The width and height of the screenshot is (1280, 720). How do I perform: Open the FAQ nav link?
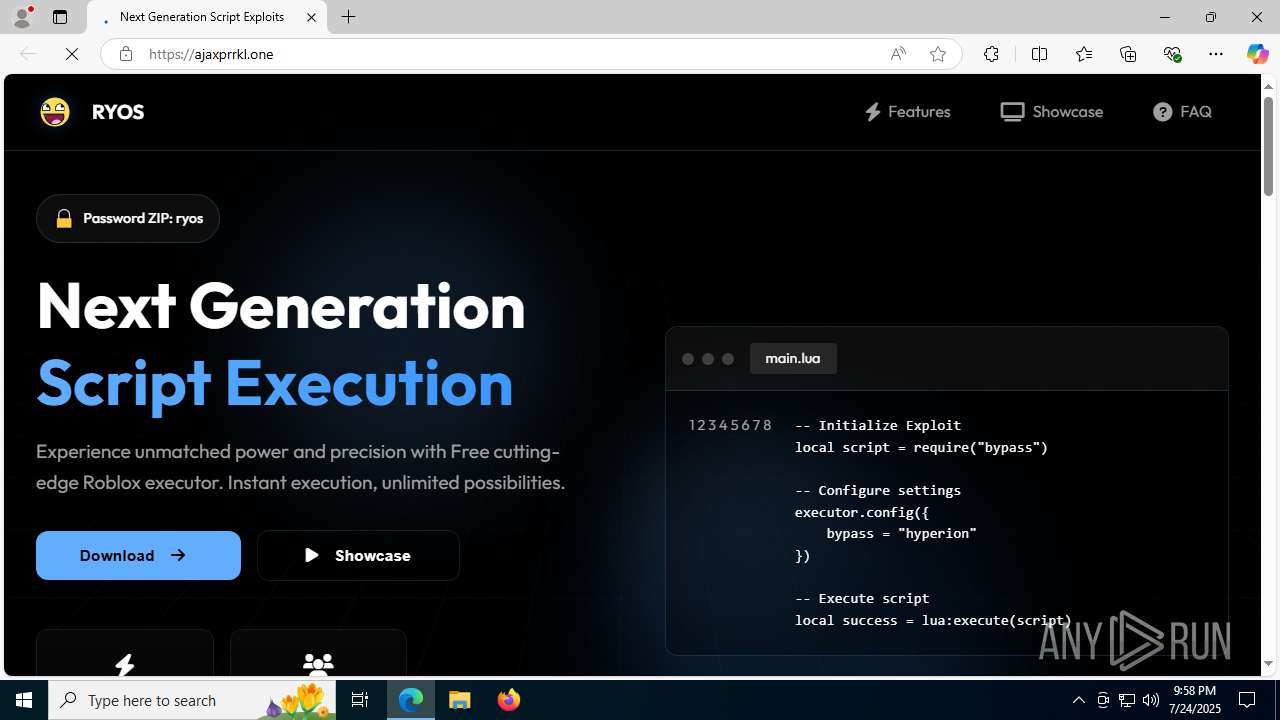coord(1182,112)
